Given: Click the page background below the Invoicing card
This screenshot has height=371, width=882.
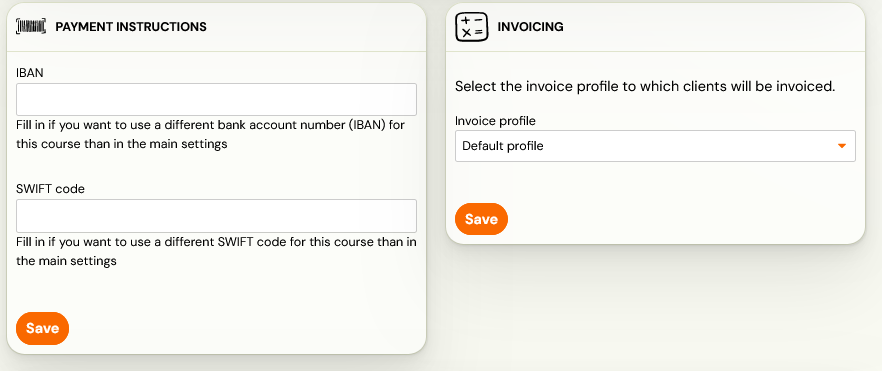Looking at the screenshot, I should [x=655, y=306].
